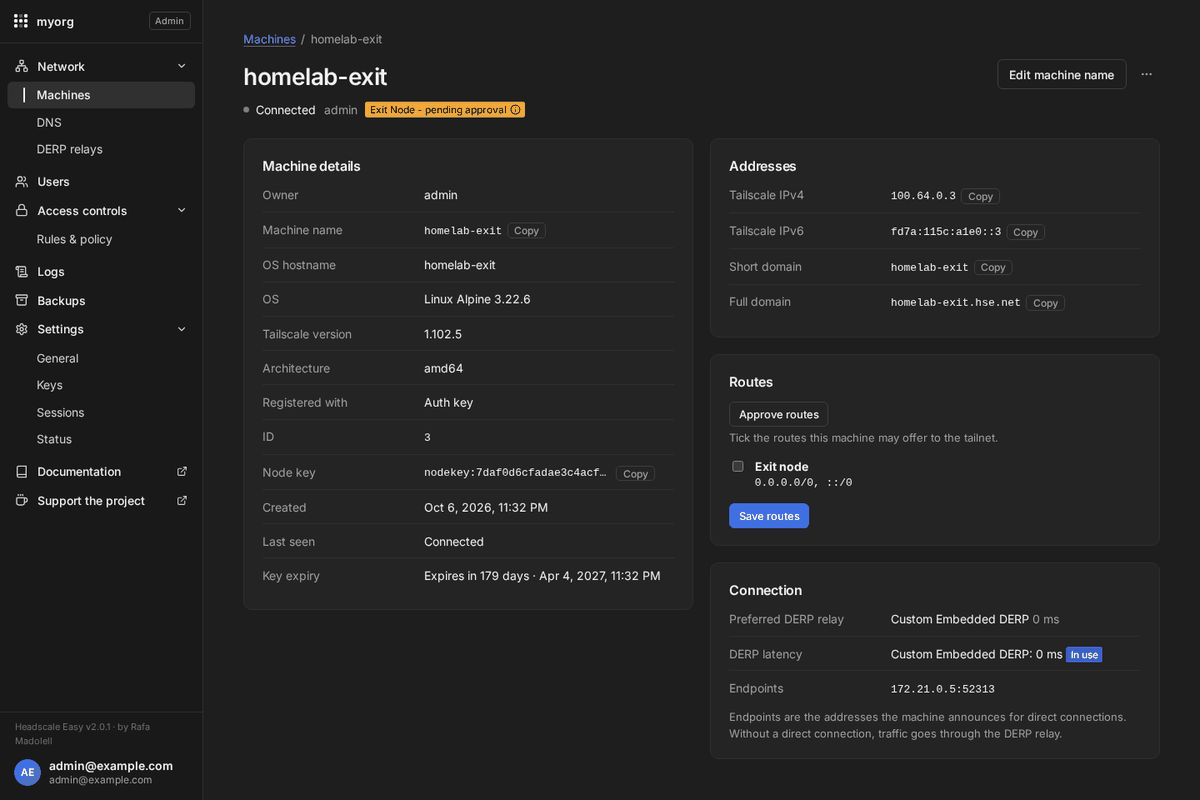Click the Approve routes button
The height and width of the screenshot is (800, 1200).
(x=778, y=414)
